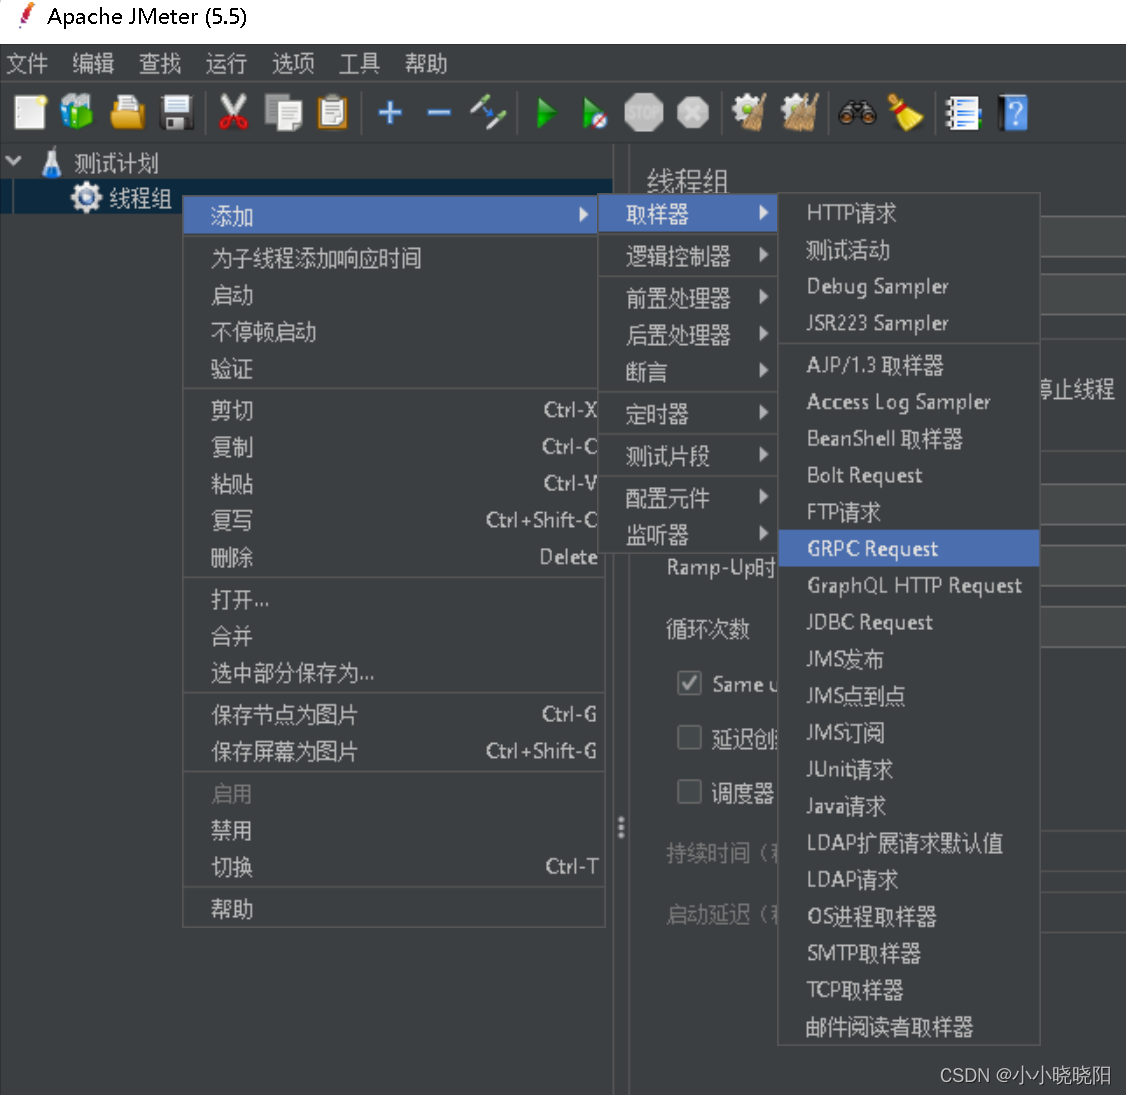Click the Function helper list icon
This screenshot has height=1095, width=1126.
coord(962,113)
